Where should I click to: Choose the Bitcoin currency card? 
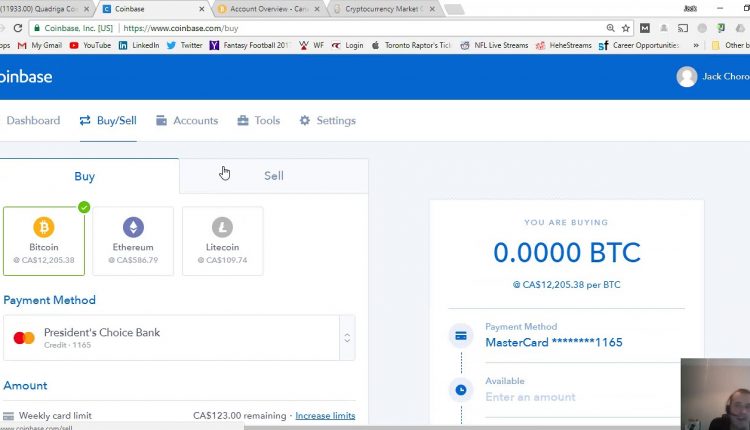pyautogui.click(x=44, y=241)
